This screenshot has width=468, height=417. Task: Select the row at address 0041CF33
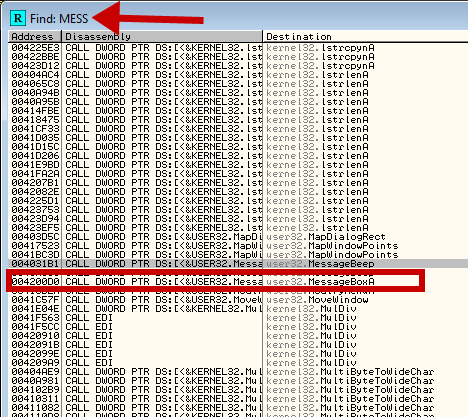click(238, 129)
